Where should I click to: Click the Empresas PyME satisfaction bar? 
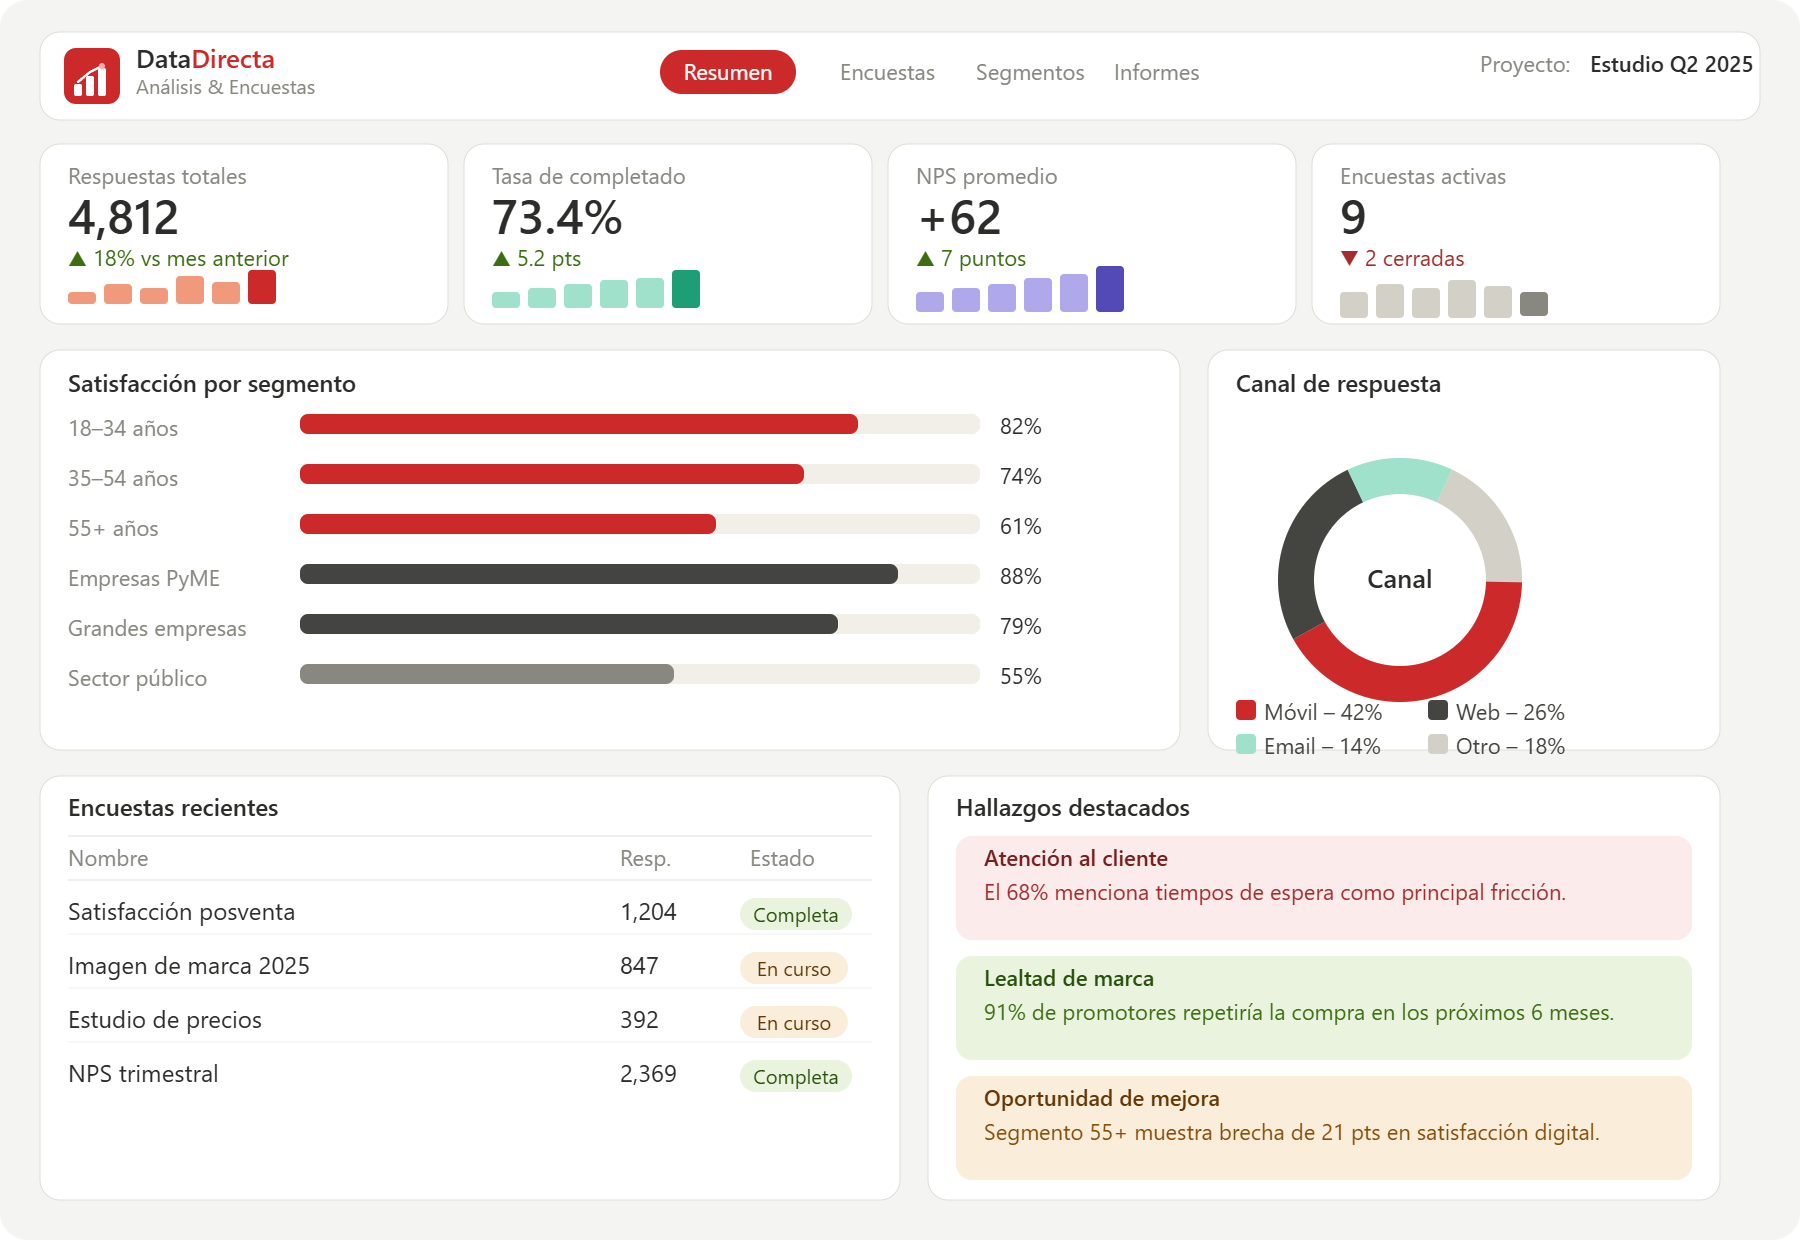click(x=640, y=574)
